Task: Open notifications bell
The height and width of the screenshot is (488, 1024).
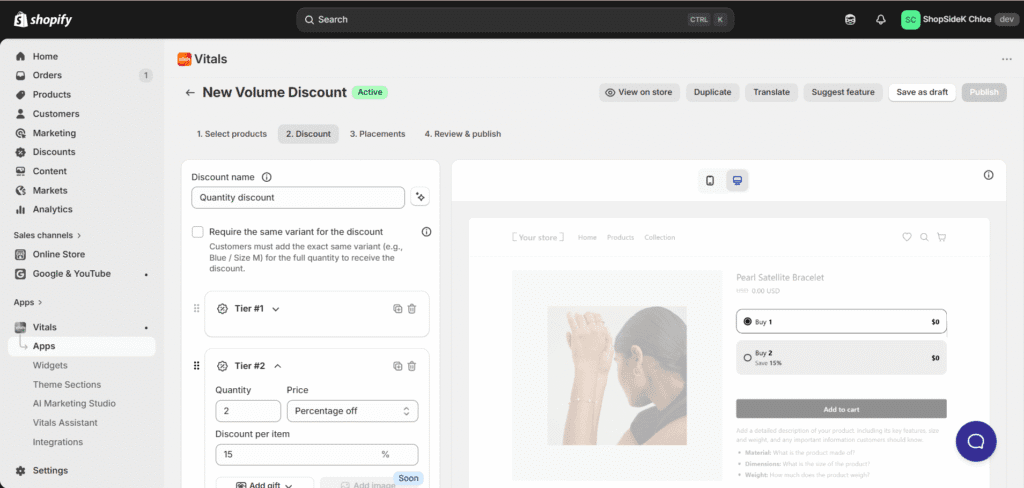Action: coord(880,20)
